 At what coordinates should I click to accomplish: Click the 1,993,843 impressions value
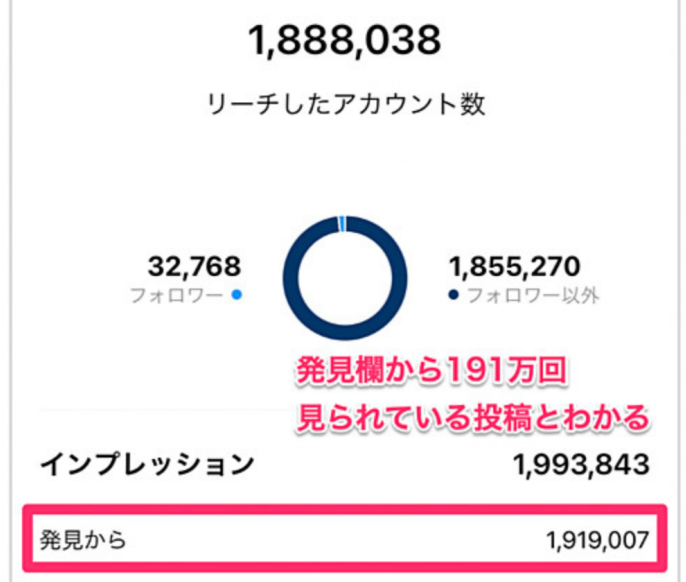pos(581,465)
